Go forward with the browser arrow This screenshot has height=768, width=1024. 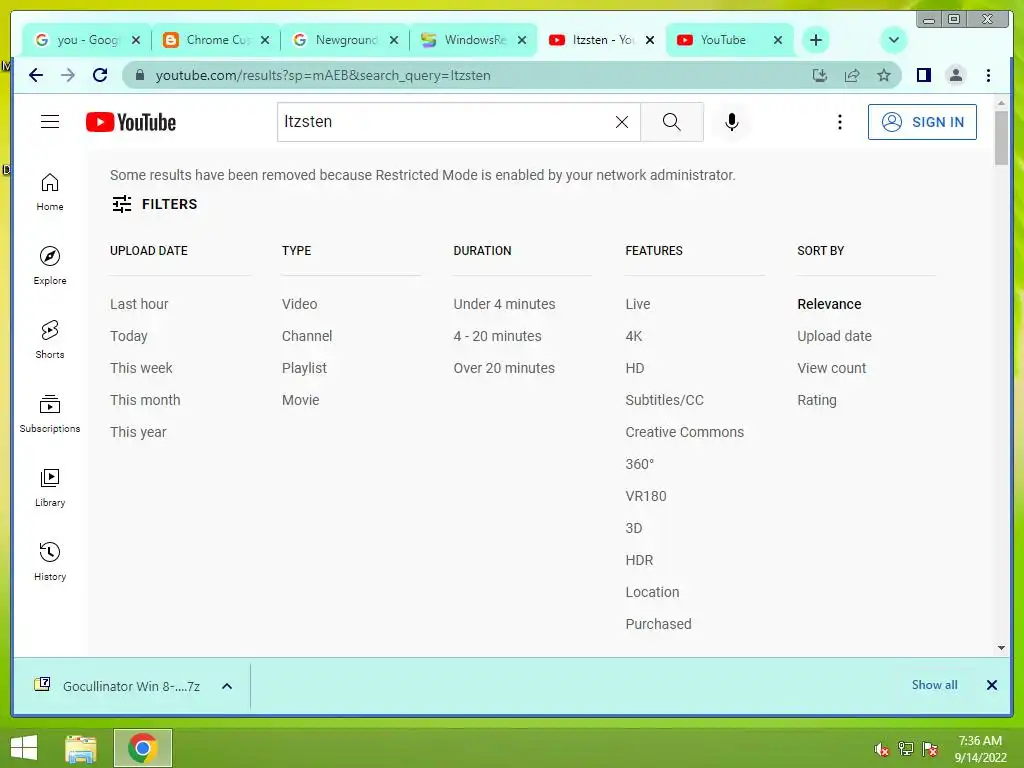pyautogui.click(x=68, y=75)
